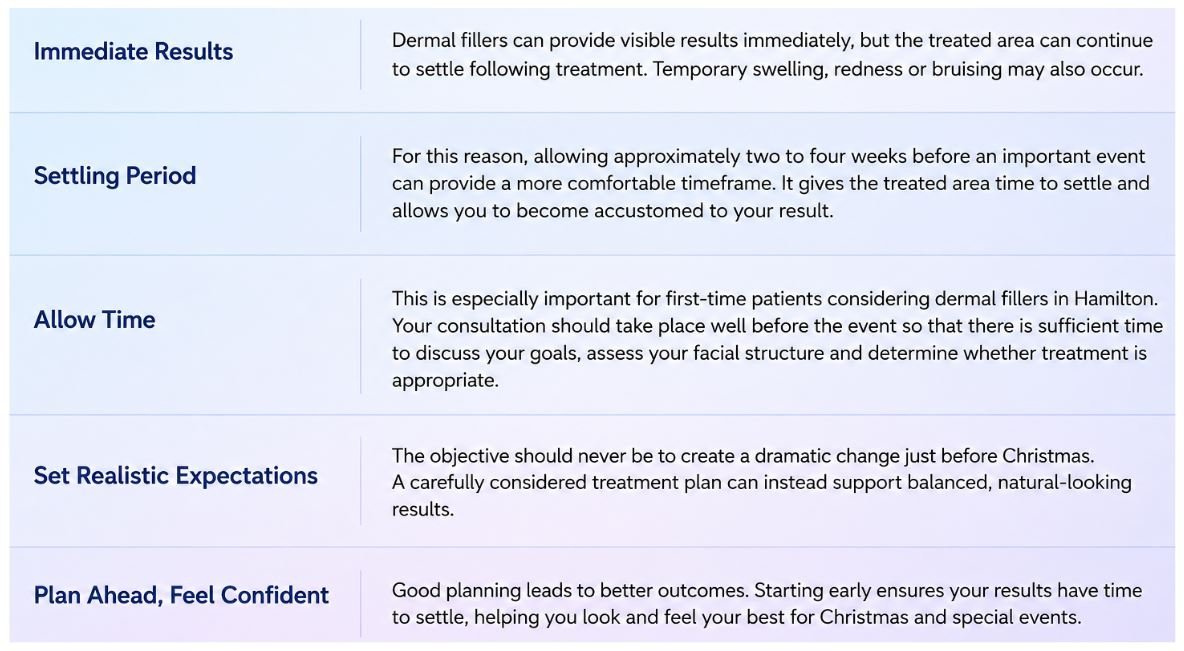Screen dimensions: 1184x651
Task: Select the Settling Period heading
Action: (x=115, y=175)
